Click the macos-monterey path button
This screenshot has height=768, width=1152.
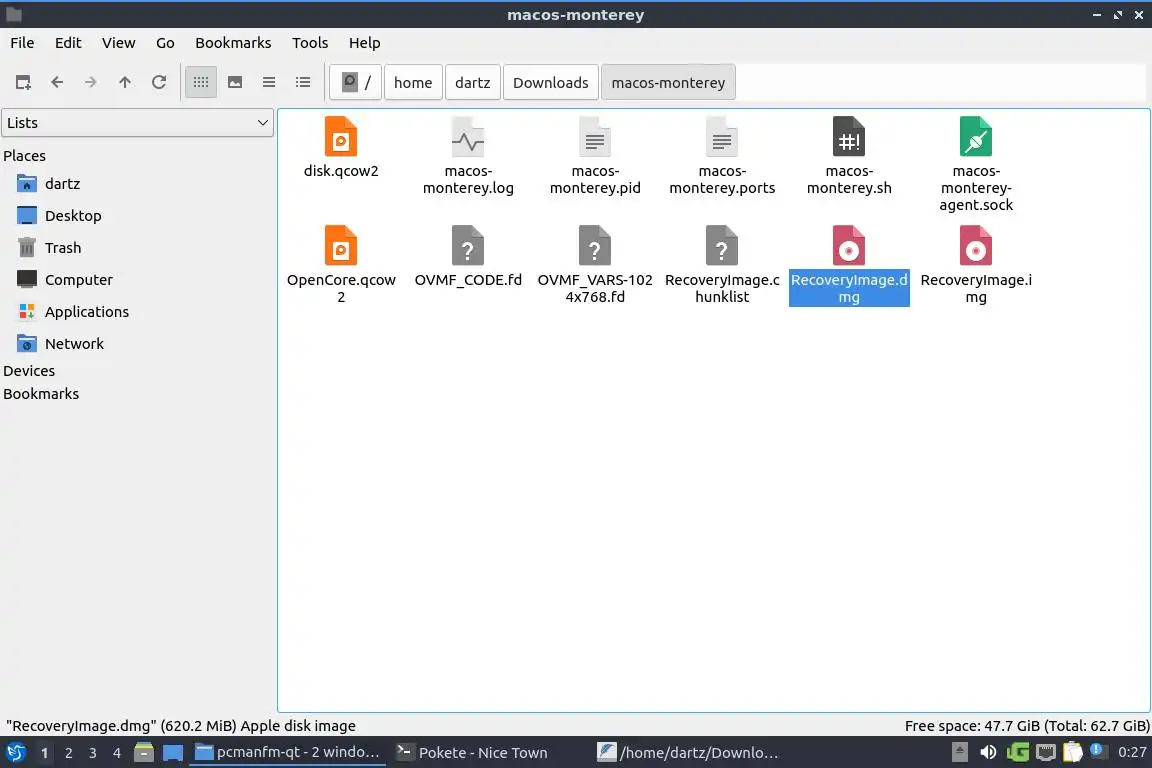pyautogui.click(x=668, y=82)
